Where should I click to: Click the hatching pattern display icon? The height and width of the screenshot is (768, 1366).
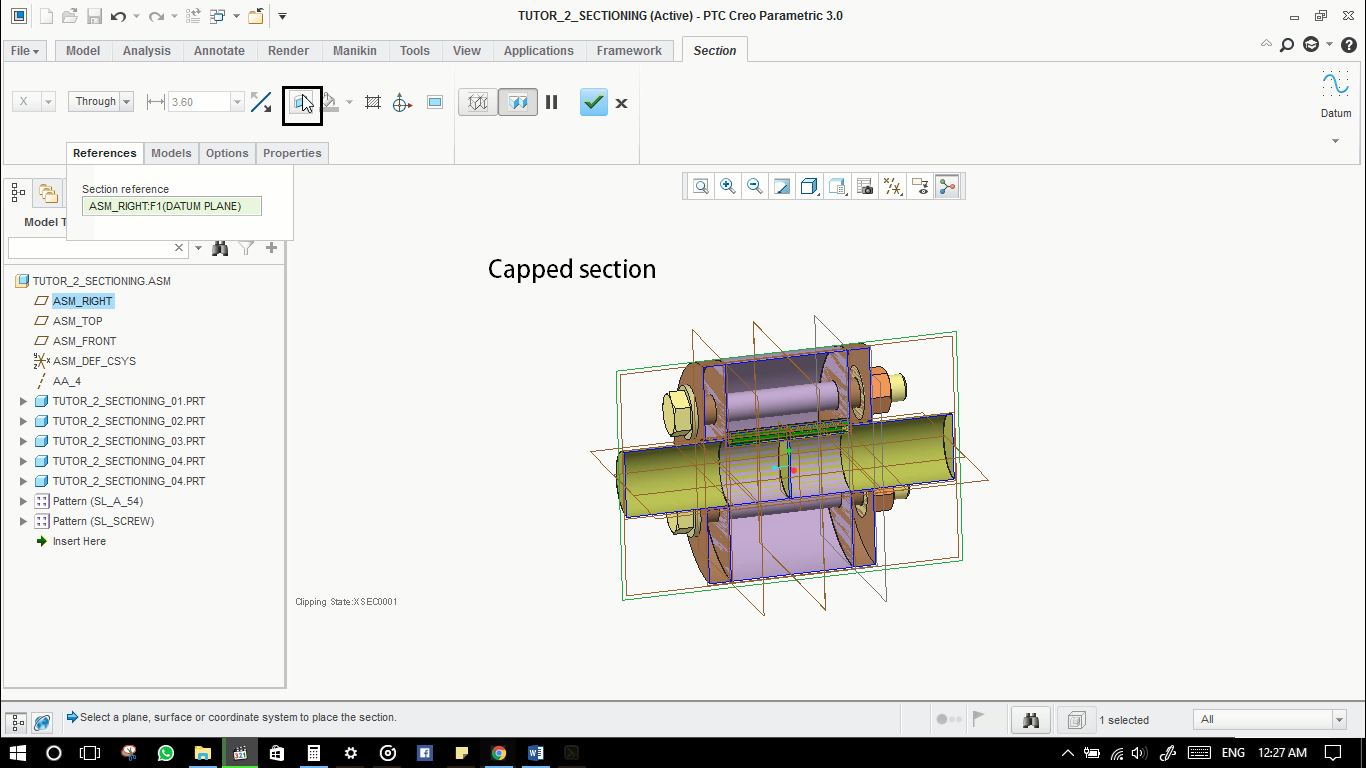click(x=373, y=102)
